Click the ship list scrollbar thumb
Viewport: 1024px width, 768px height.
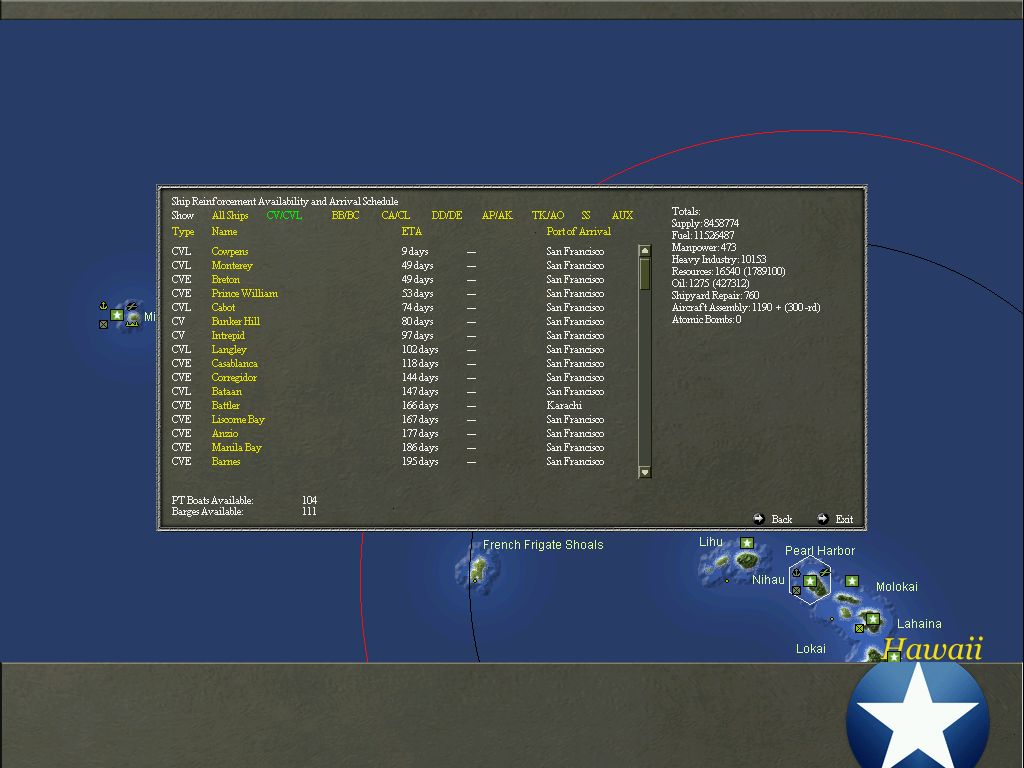point(645,274)
